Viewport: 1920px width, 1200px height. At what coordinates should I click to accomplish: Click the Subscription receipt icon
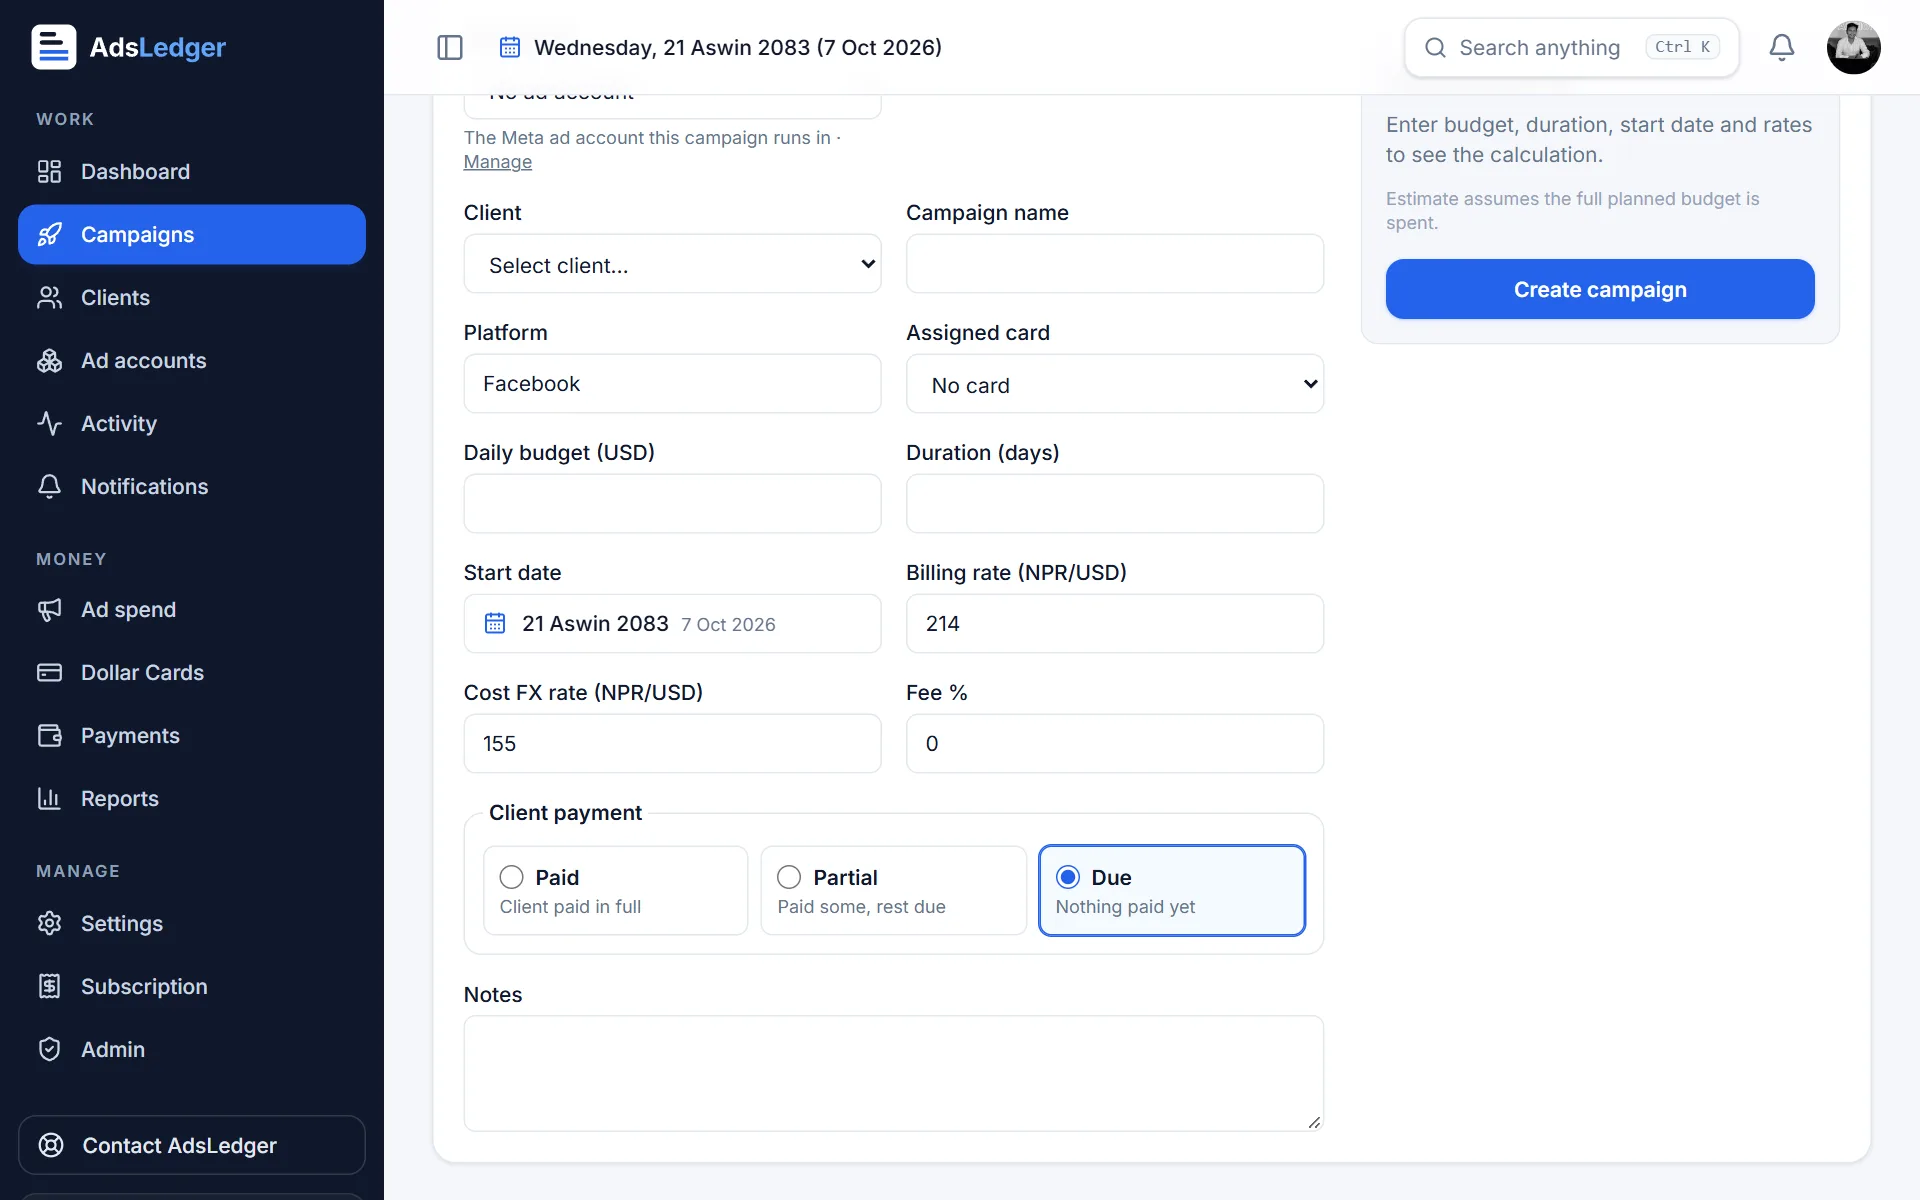tap(49, 986)
